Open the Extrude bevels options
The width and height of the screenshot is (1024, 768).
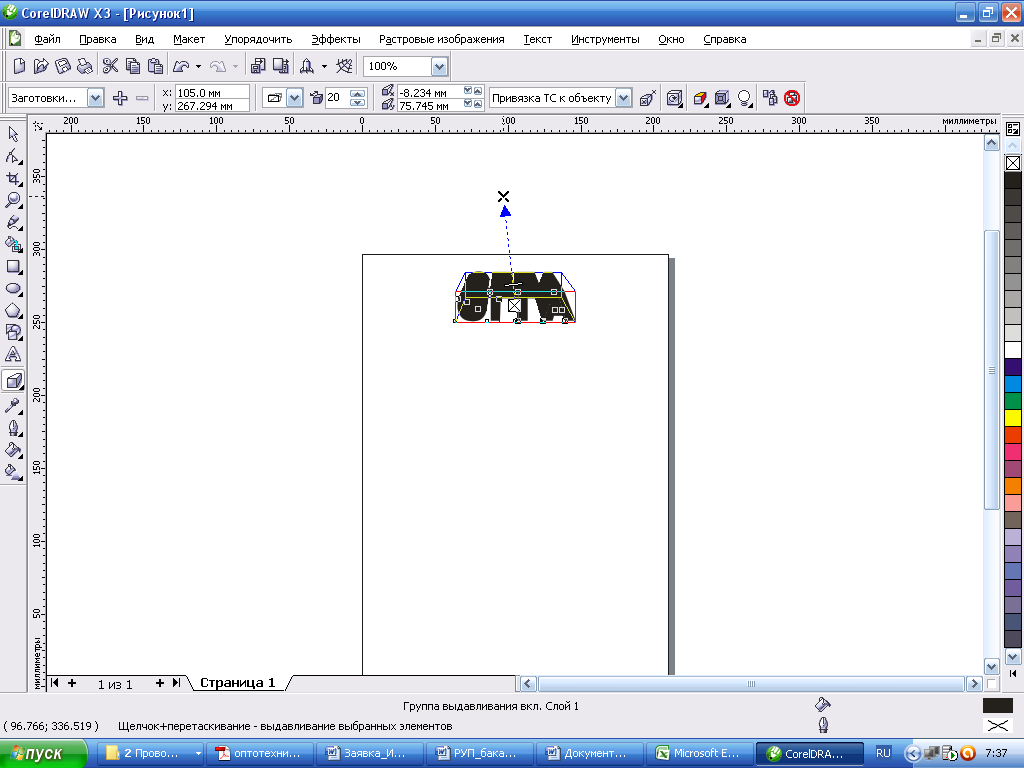click(x=722, y=98)
